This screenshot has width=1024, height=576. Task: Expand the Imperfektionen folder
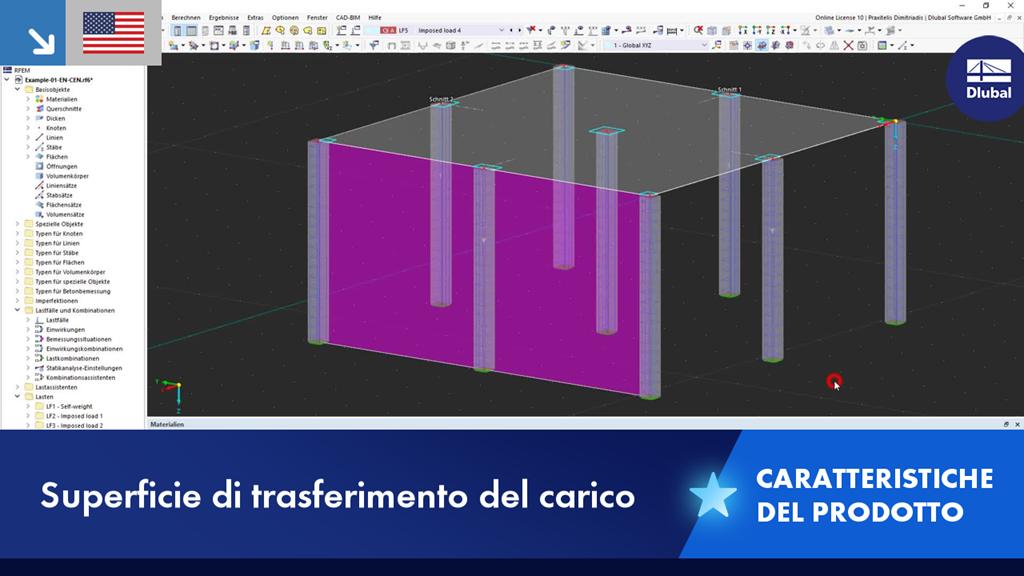pyautogui.click(x=18, y=300)
